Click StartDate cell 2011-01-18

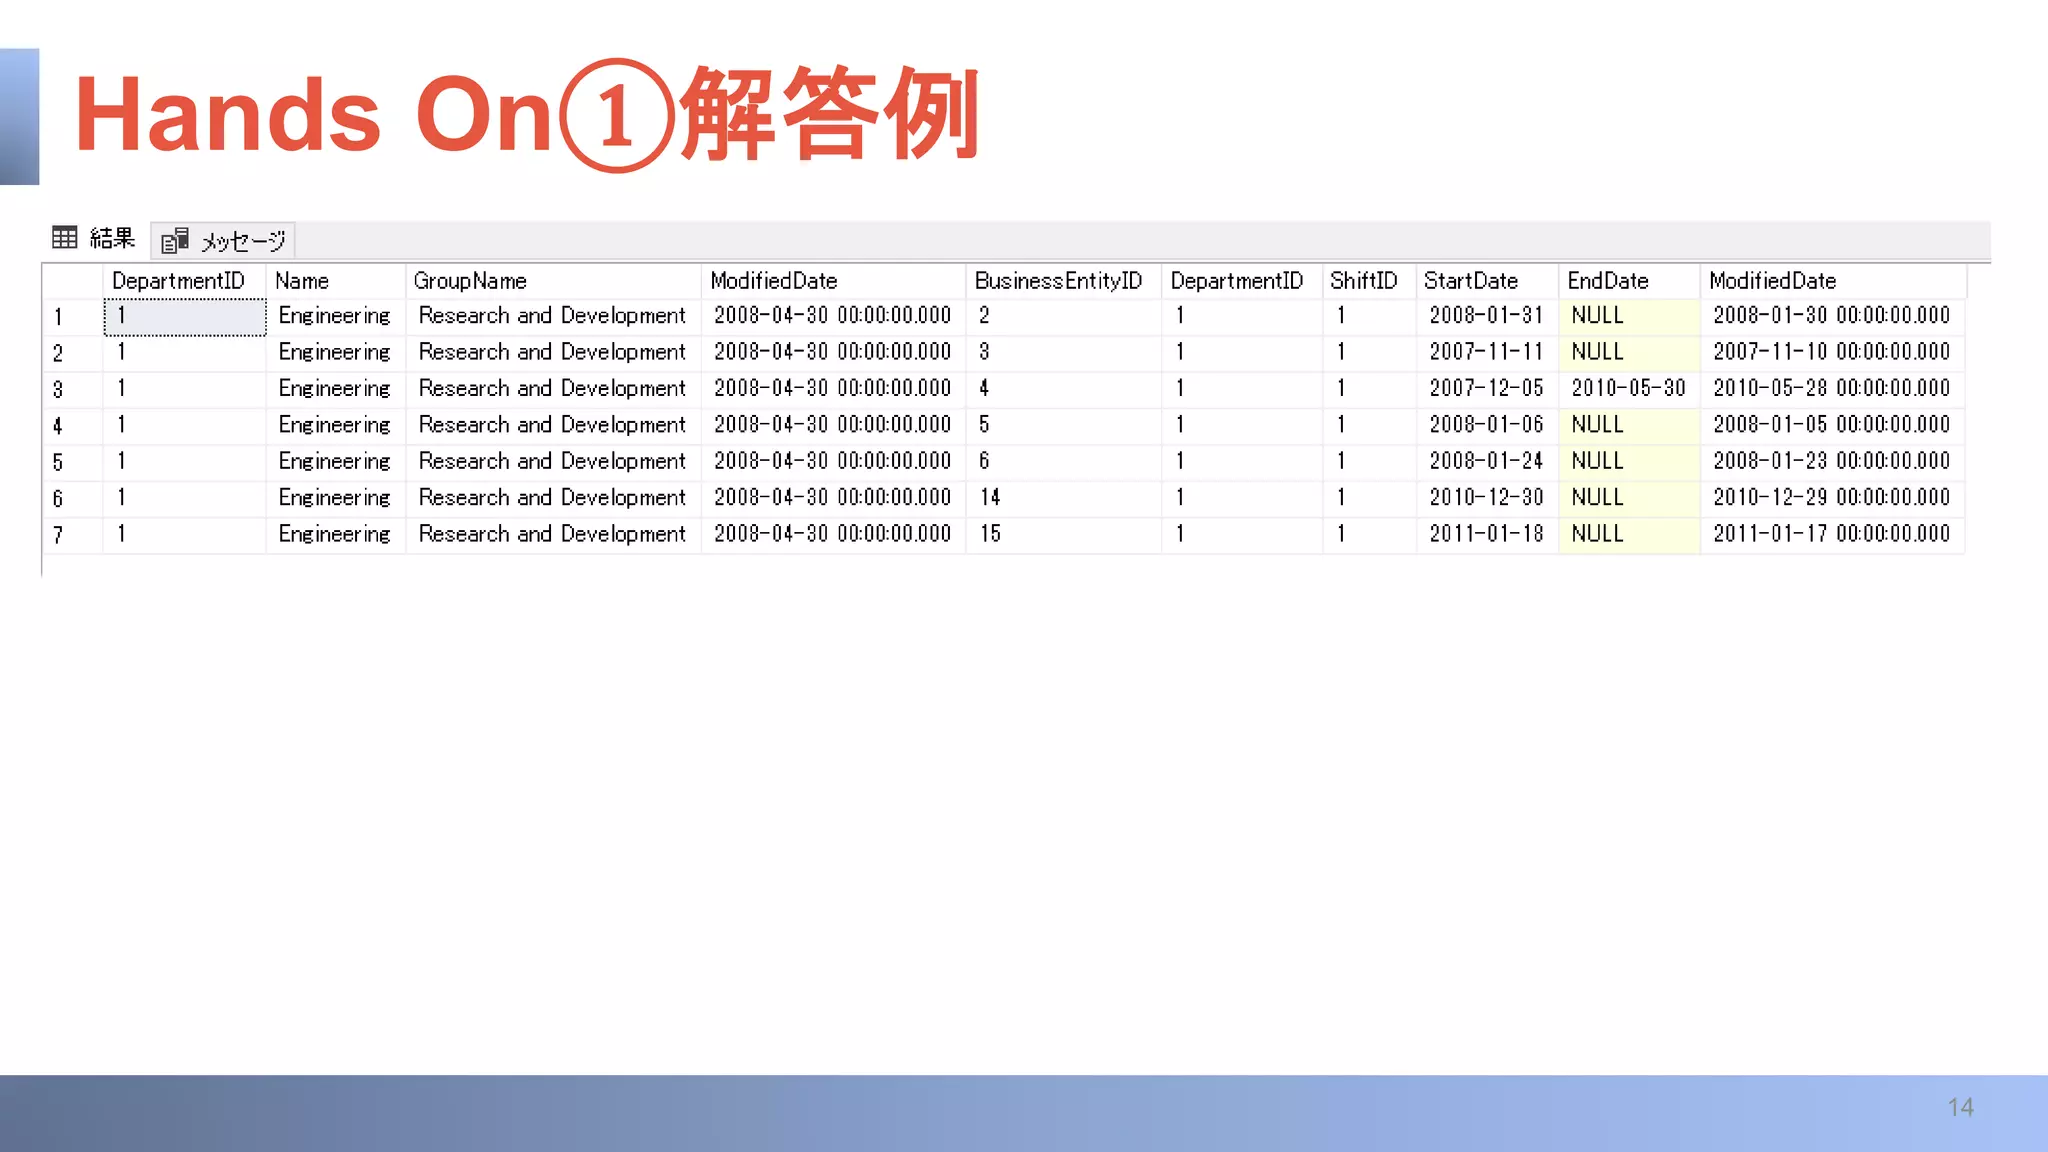(x=1487, y=534)
